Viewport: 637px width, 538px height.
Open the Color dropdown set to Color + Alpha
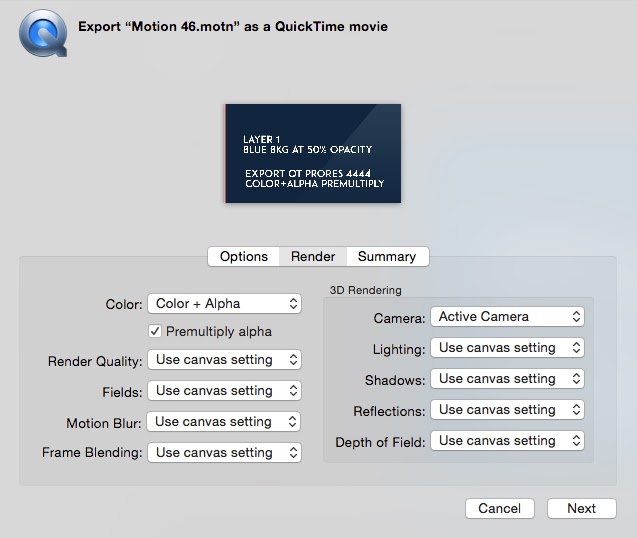[224, 304]
